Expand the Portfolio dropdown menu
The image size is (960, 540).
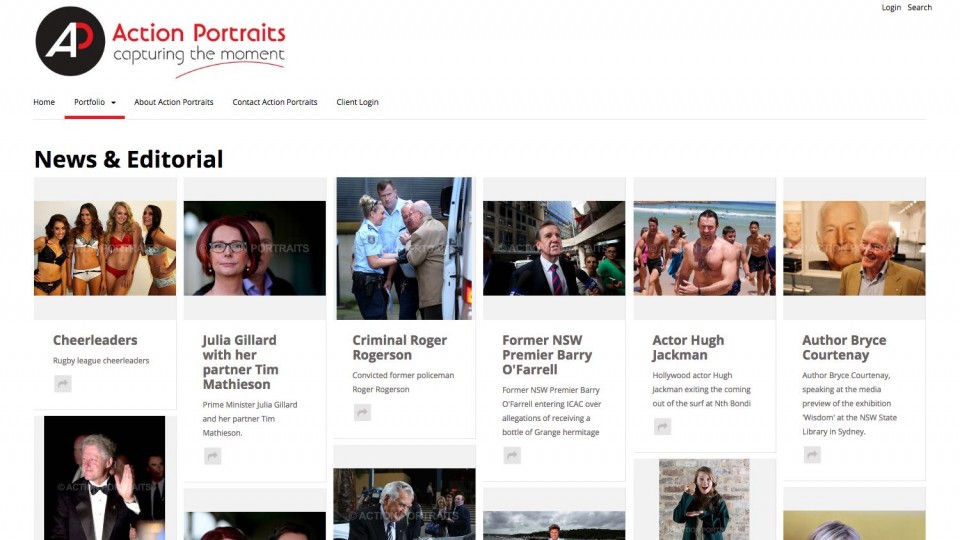(x=95, y=102)
